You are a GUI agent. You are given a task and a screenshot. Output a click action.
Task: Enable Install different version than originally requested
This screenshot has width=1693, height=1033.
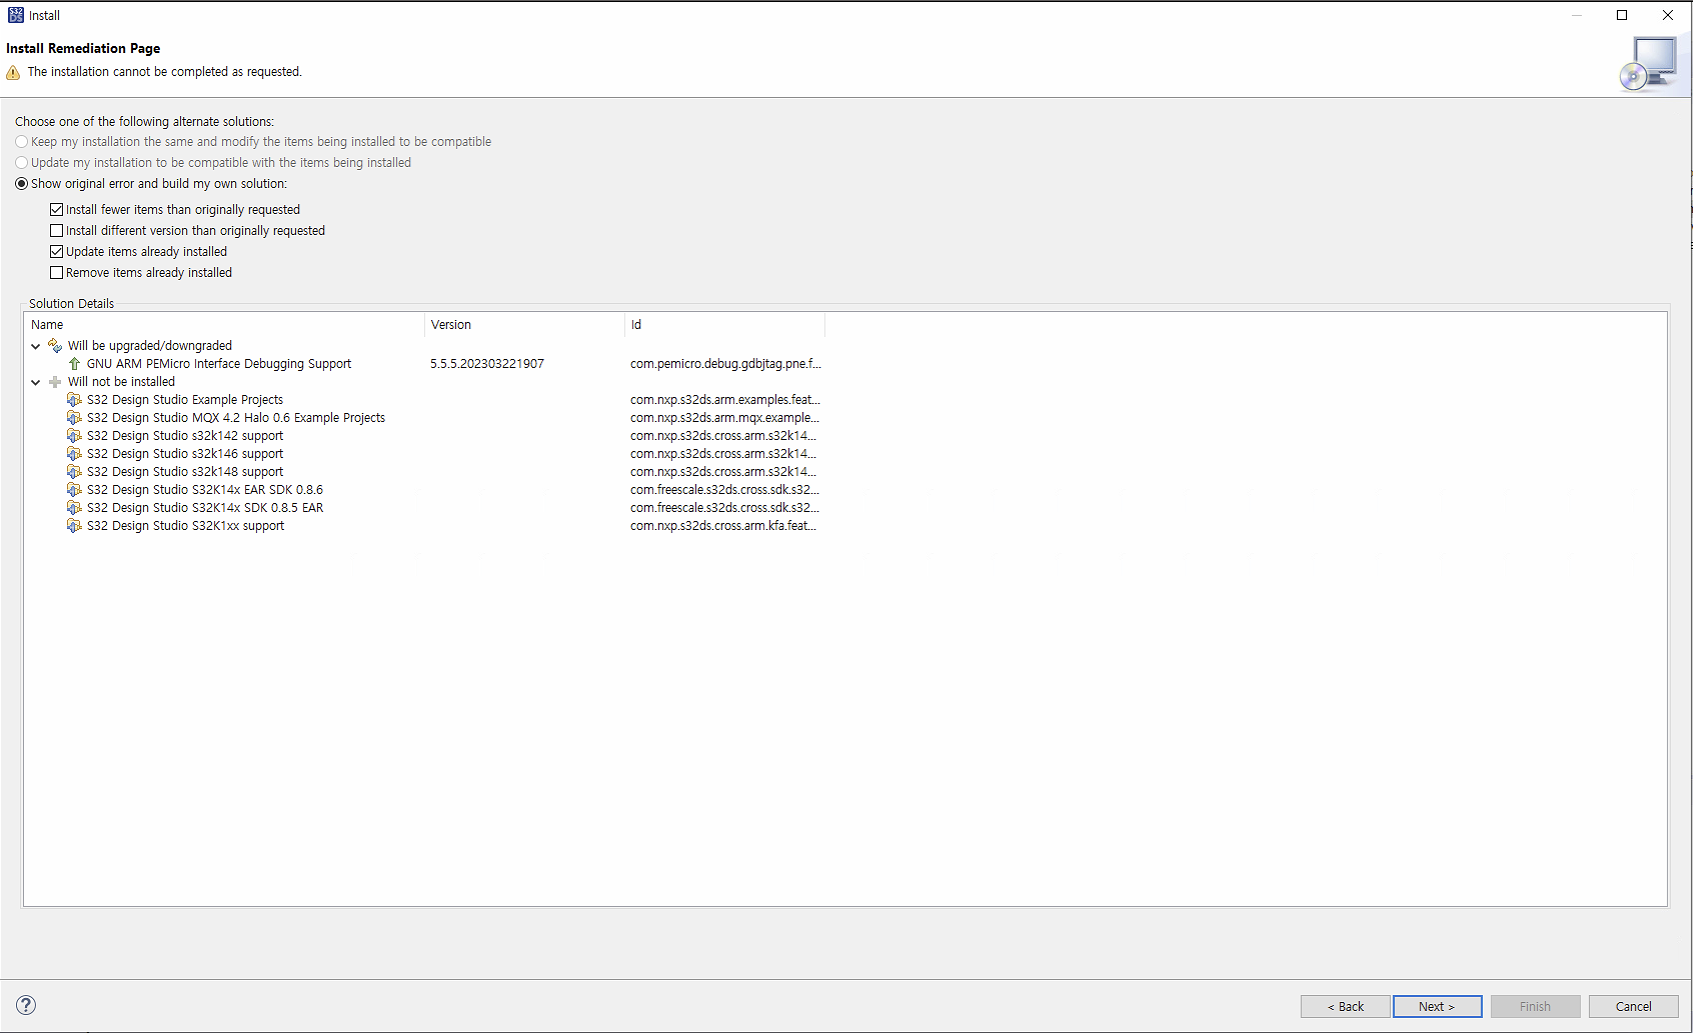(x=57, y=230)
